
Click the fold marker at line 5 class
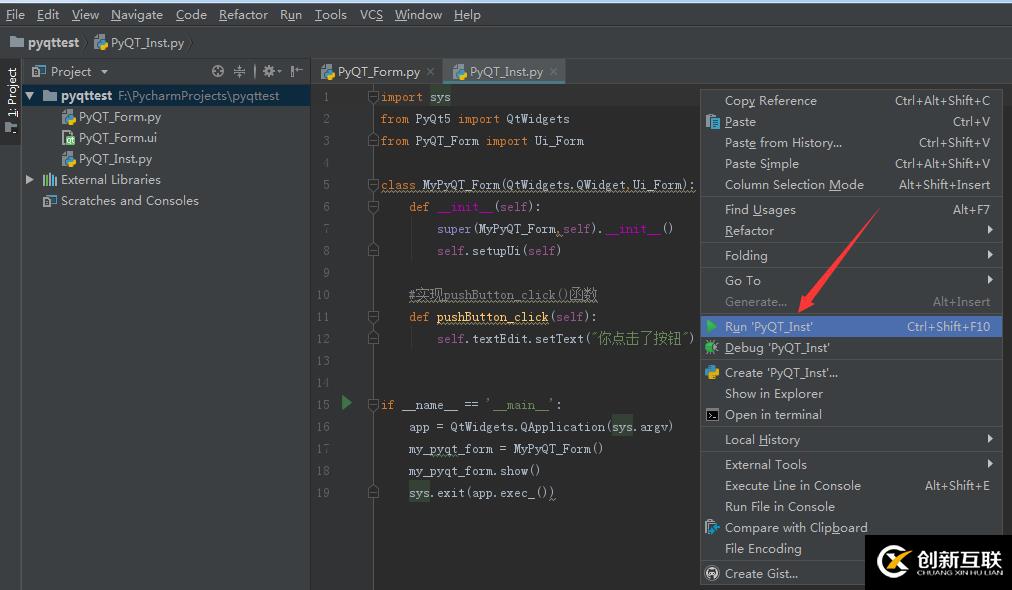click(x=373, y=185)
